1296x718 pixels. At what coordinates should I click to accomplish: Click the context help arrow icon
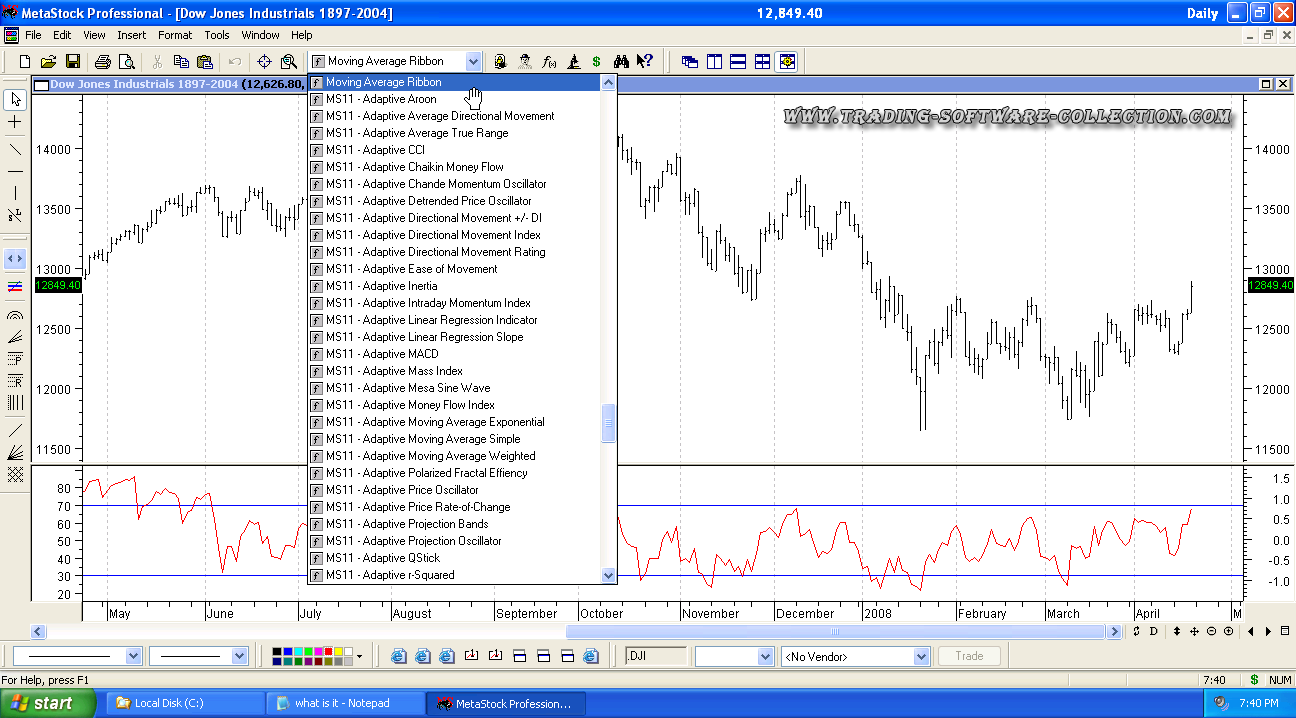[x=645, y=62]
